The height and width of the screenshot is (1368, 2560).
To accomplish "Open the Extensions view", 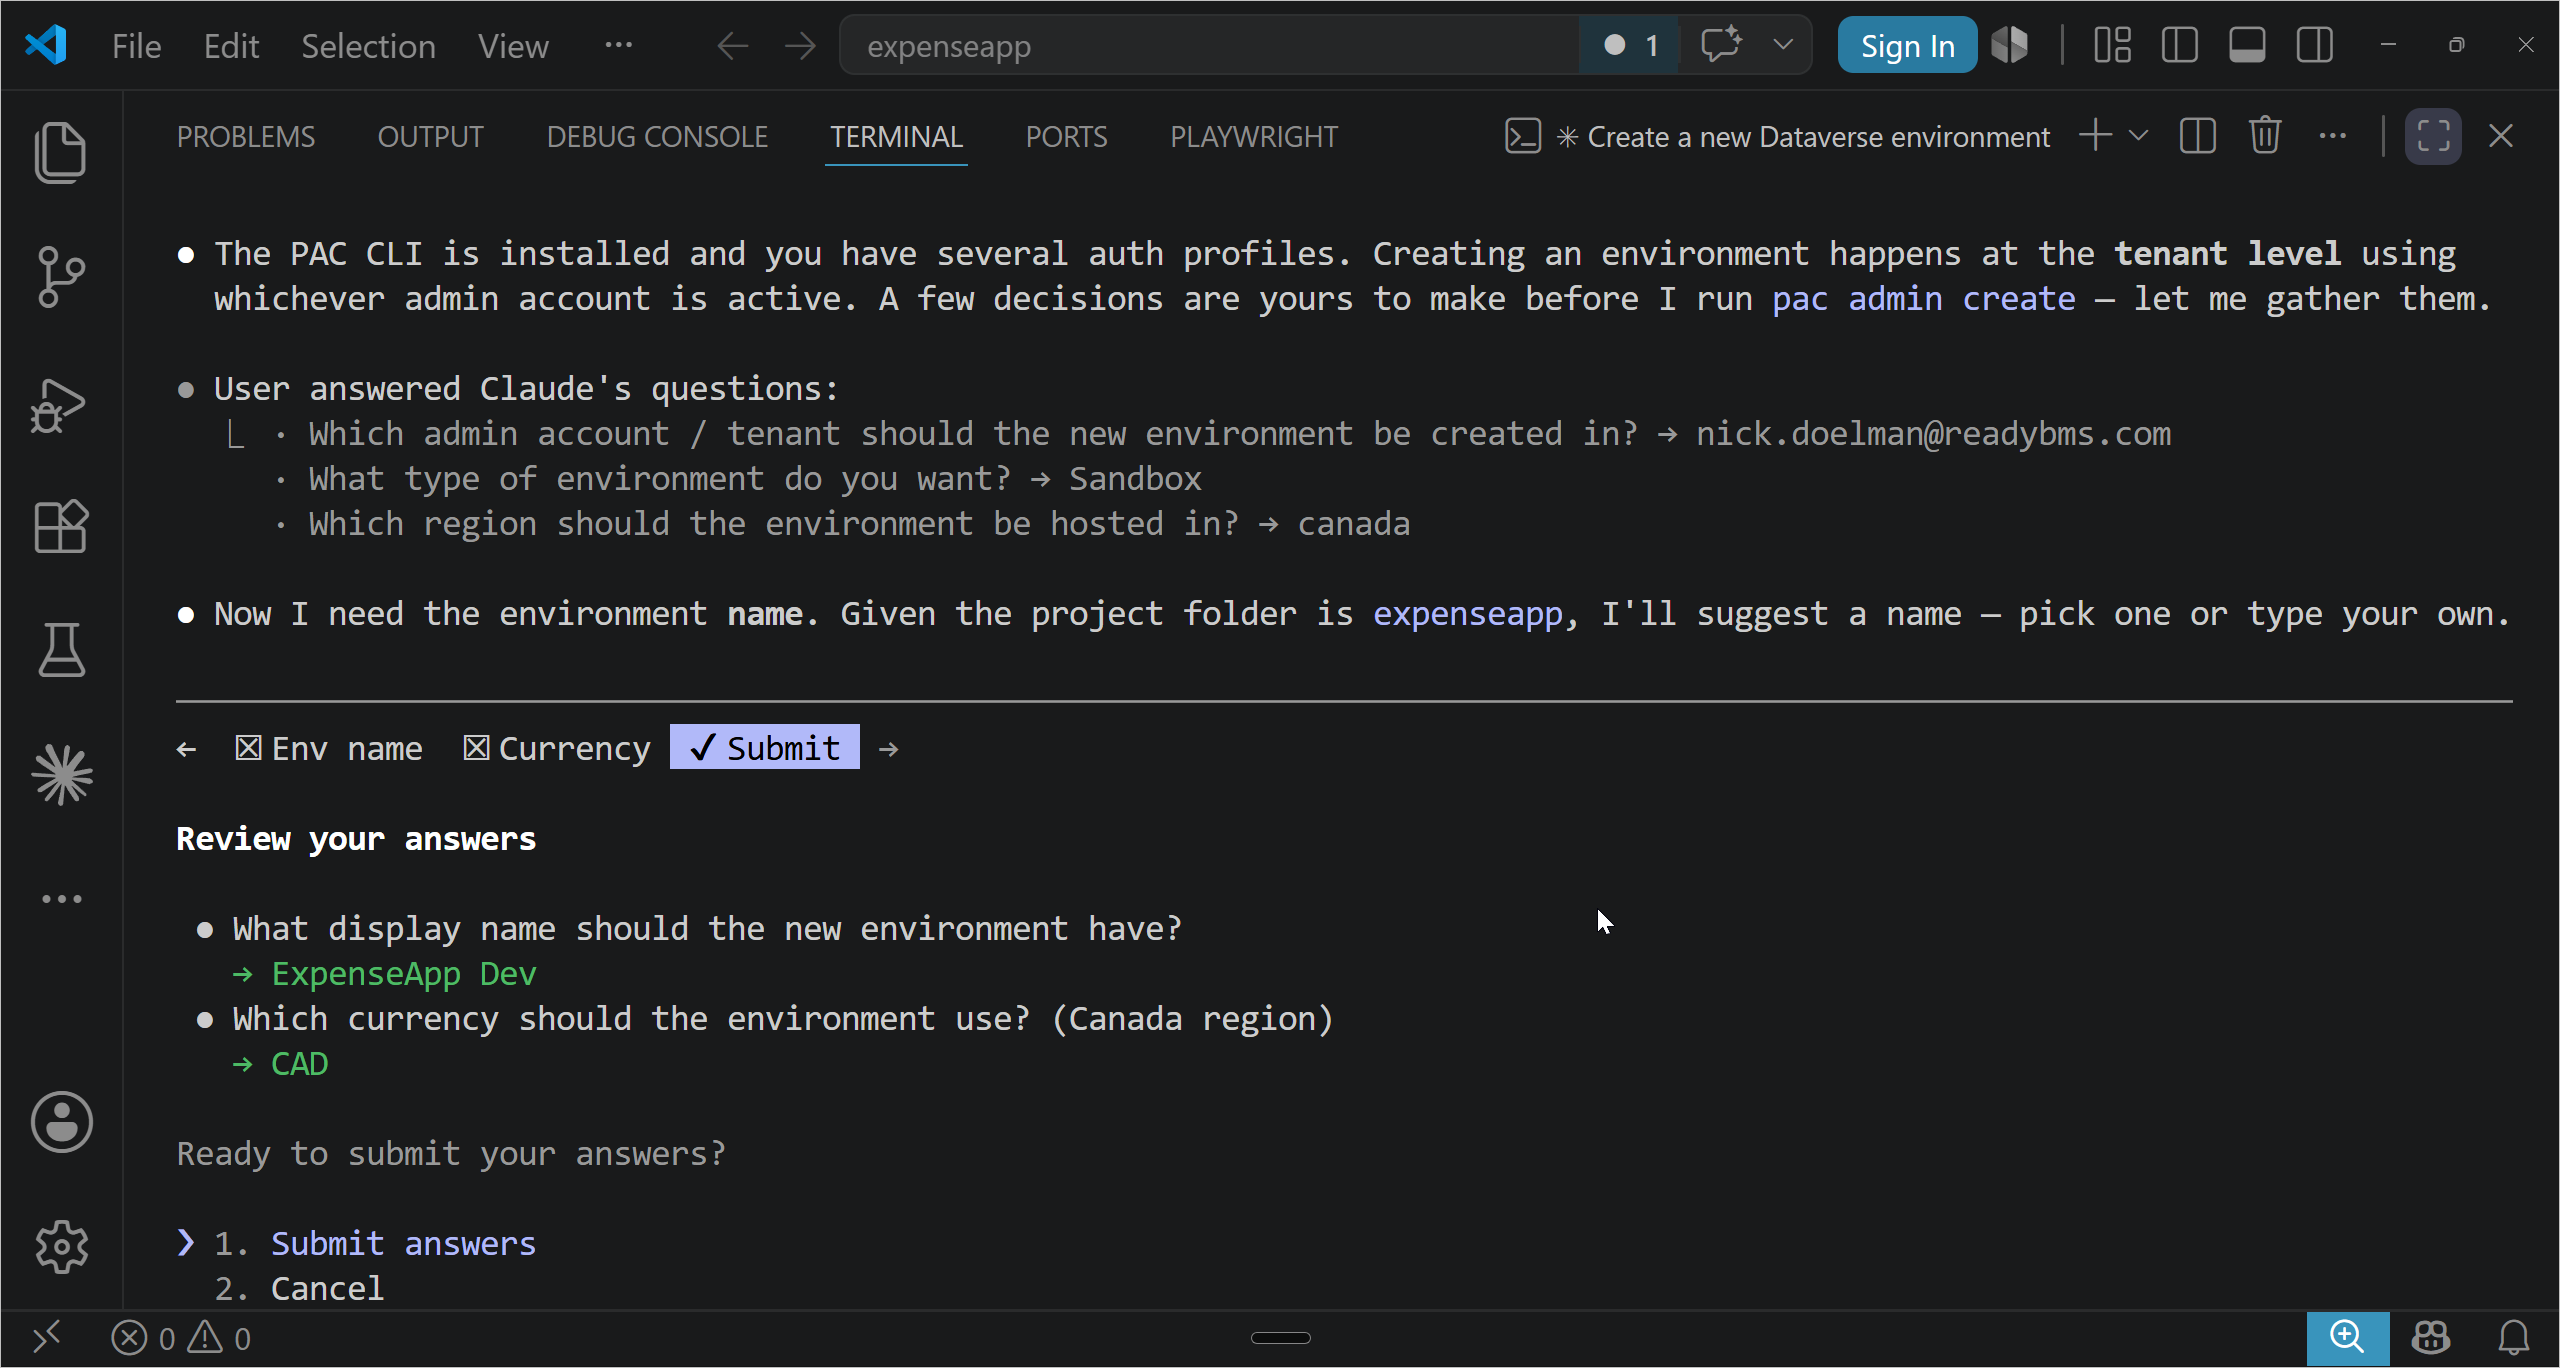I will point(61,526).
